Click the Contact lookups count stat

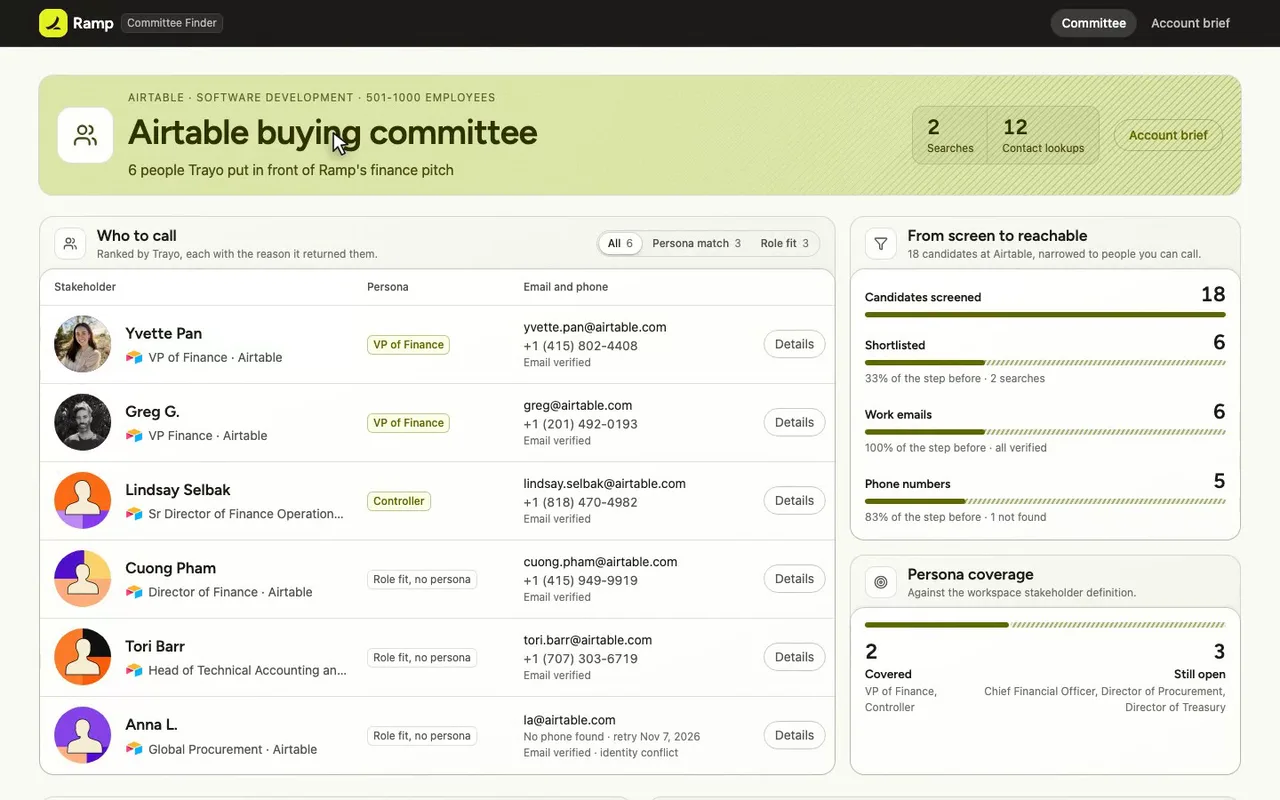[x=1043, y=135]
